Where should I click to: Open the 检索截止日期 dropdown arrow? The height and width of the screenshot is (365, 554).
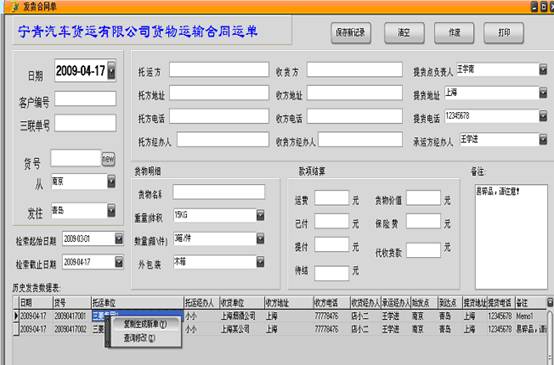pos(119,262)
